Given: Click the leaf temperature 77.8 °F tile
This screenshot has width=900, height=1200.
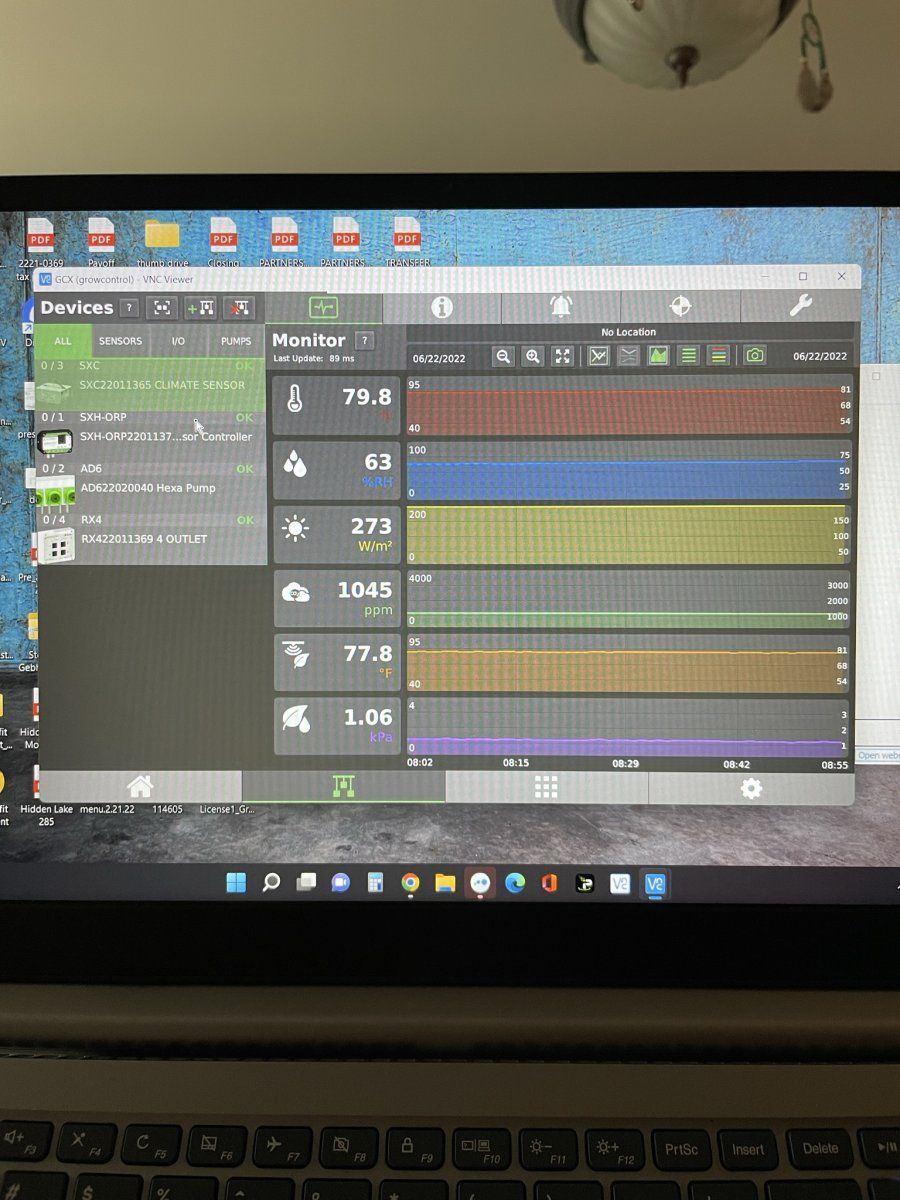Looking at the screenshot, I should click(x=337, y=662).
